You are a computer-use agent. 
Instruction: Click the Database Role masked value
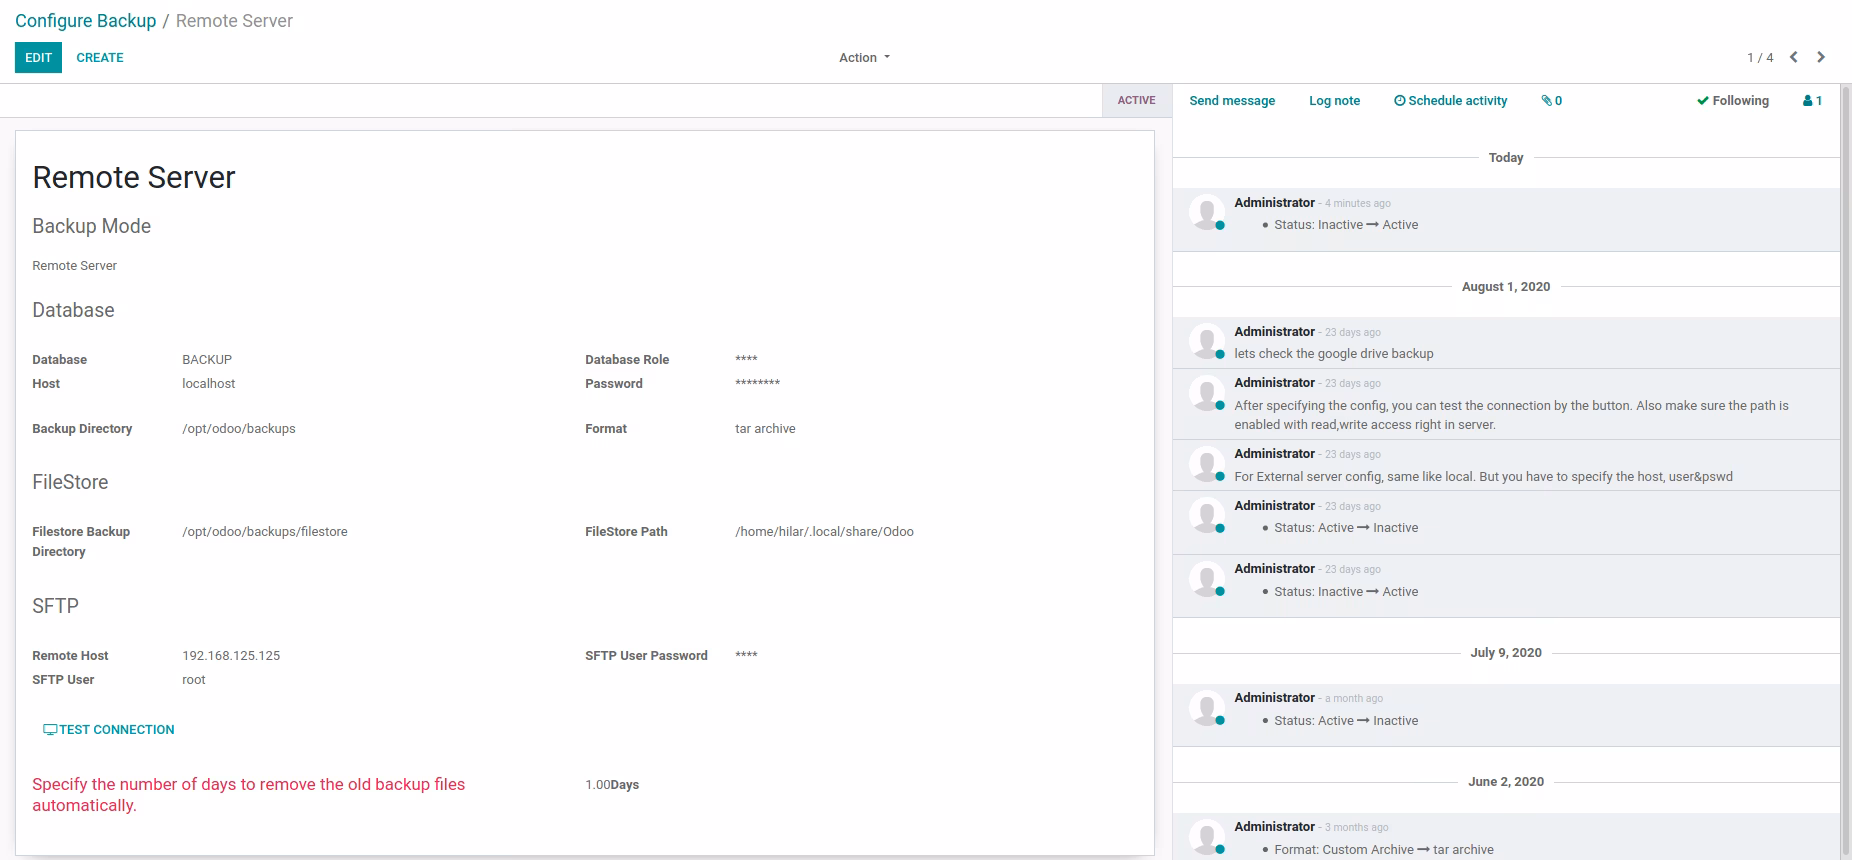746,360
